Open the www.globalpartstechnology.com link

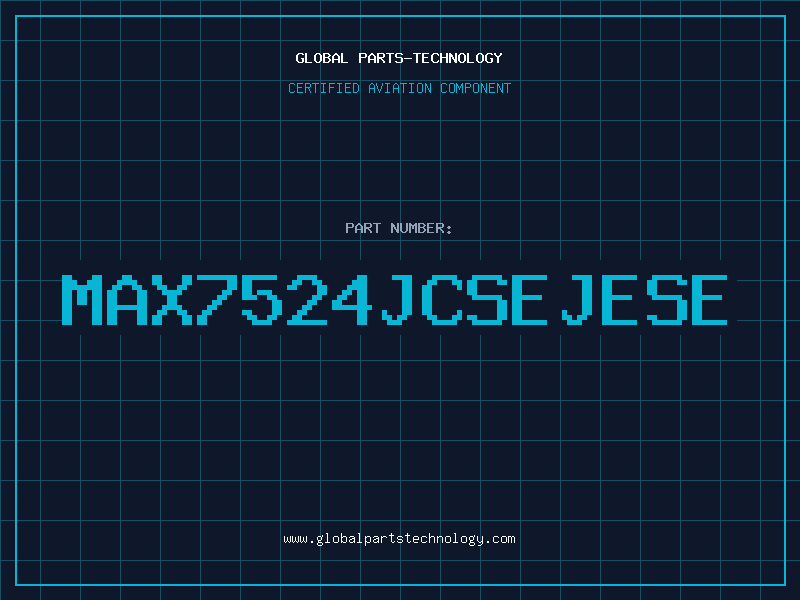click(x=399, y=539)
